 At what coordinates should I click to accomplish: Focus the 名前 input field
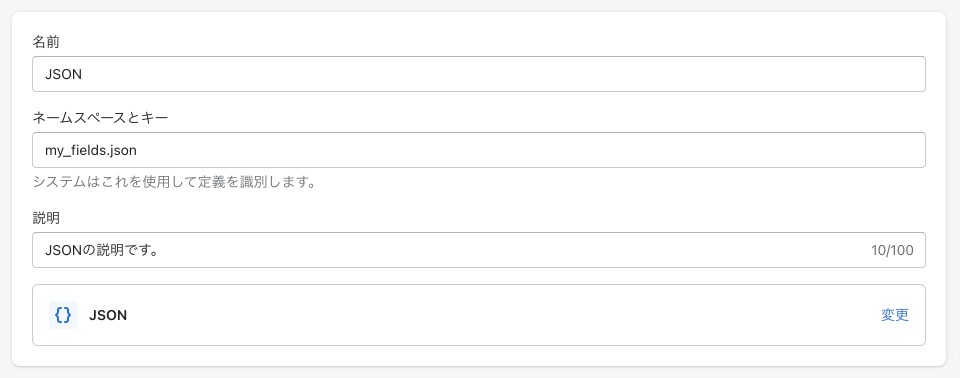479,74
